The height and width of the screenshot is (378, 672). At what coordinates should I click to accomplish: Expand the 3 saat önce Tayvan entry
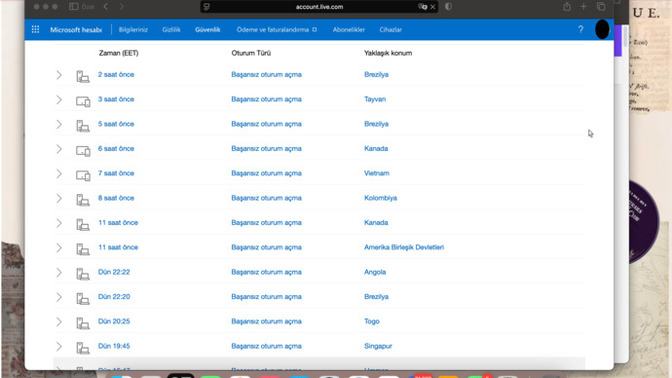tap(59, 100)
